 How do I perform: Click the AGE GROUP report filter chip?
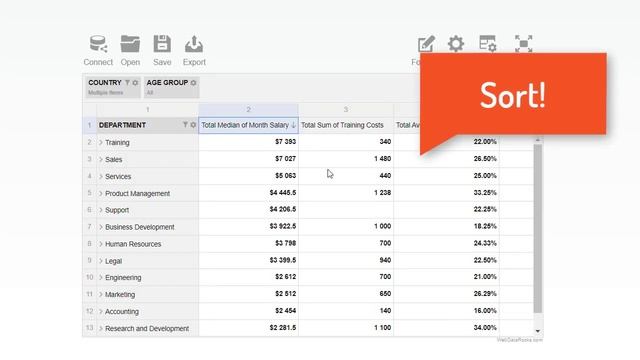(x=171, y=87)
